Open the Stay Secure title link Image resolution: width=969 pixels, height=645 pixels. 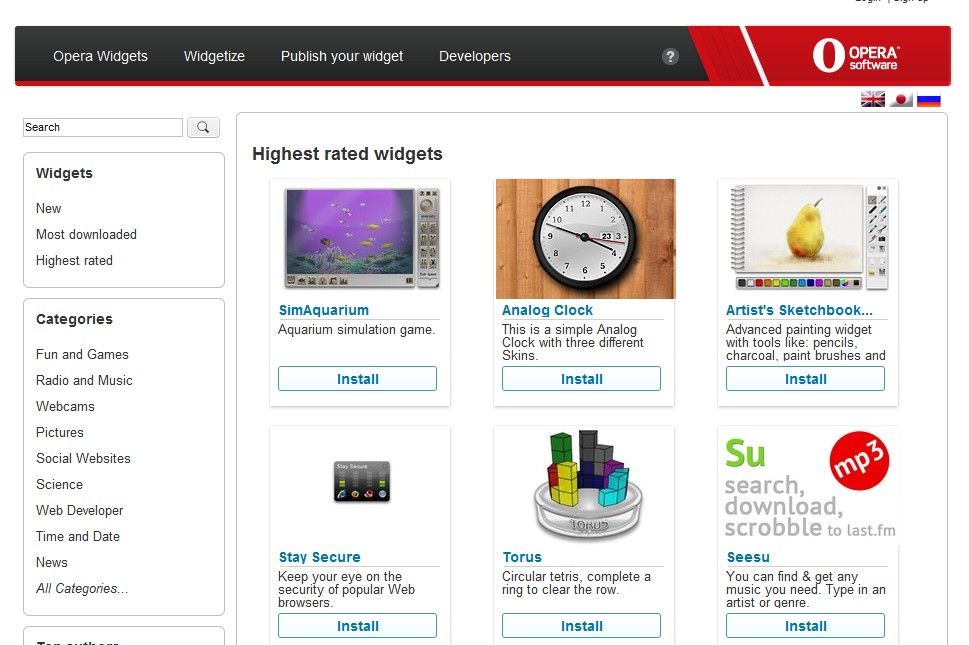(319, 557)
